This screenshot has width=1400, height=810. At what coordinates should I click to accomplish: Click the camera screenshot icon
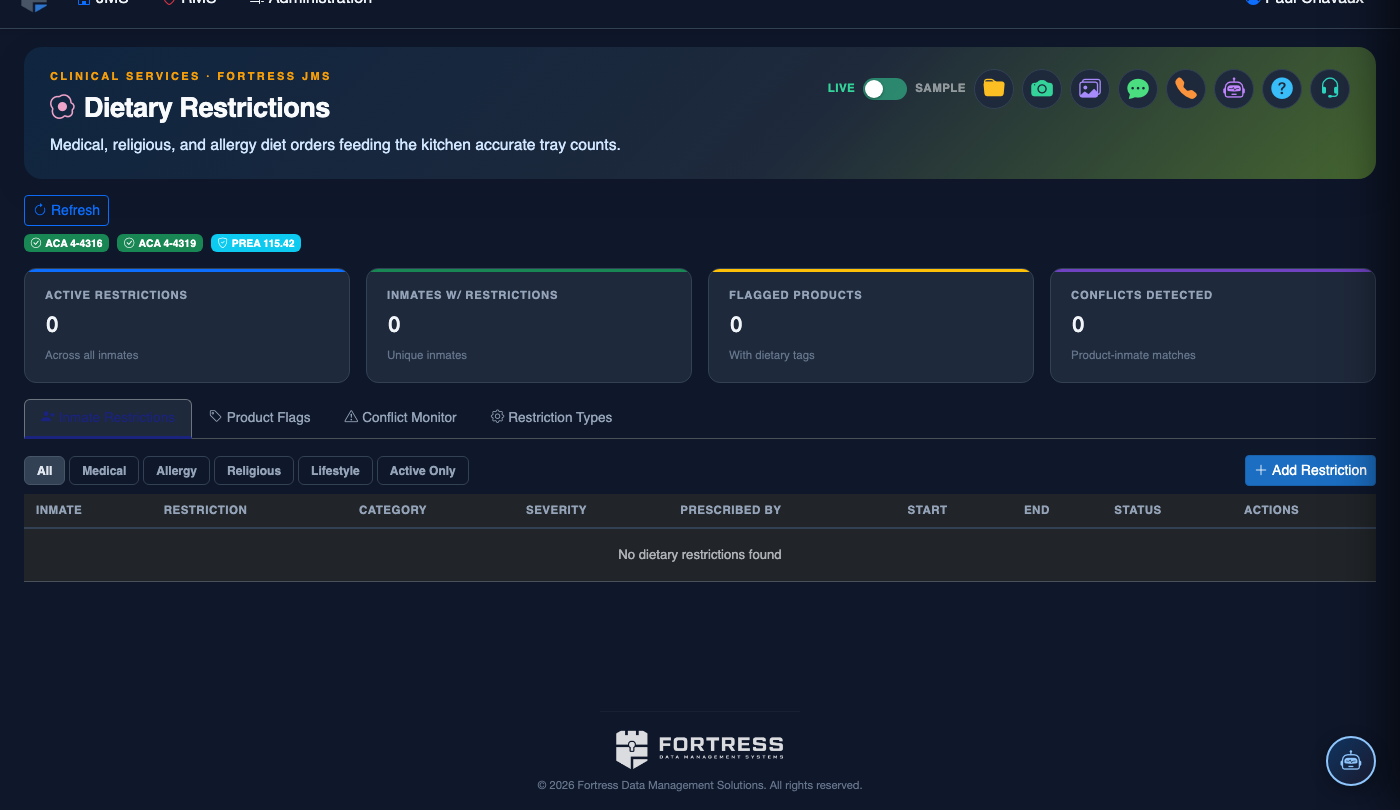pos(1041,88)
